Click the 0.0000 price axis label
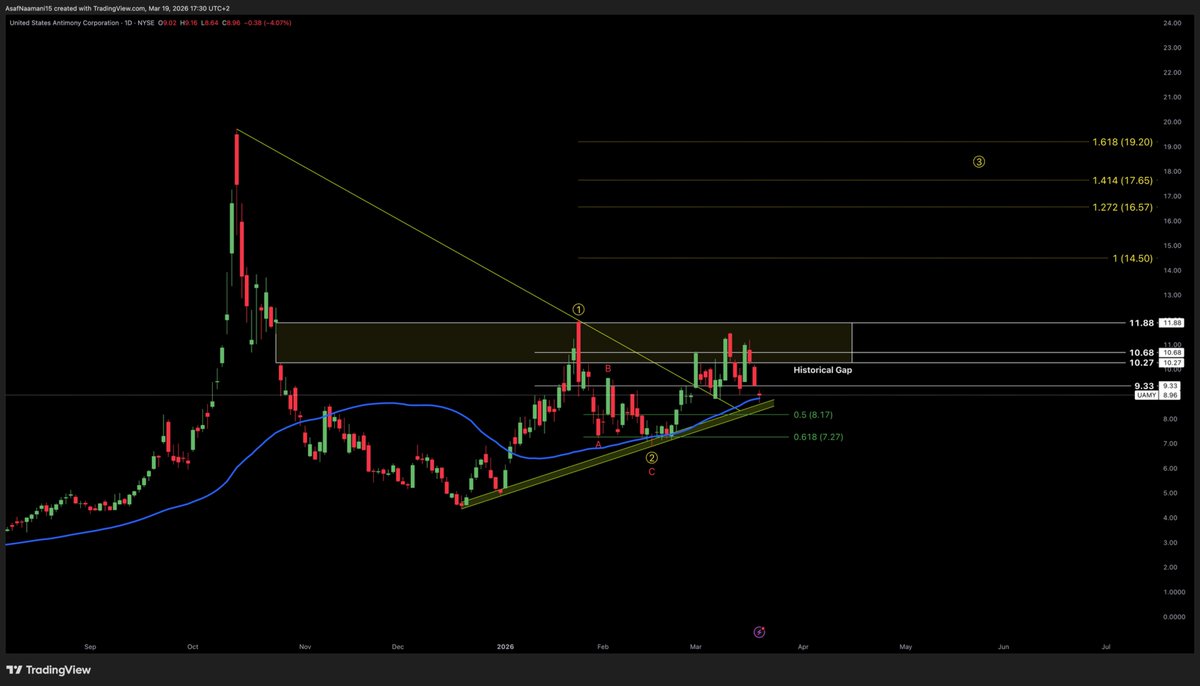This screenshot has width=1200, height=686. click(x=1173, y=617)
